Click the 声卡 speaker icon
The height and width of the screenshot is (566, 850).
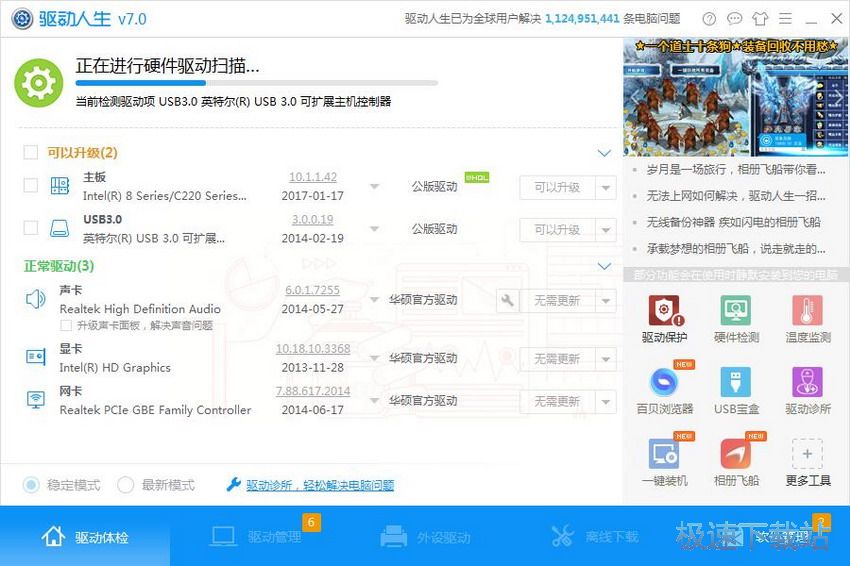36,299
